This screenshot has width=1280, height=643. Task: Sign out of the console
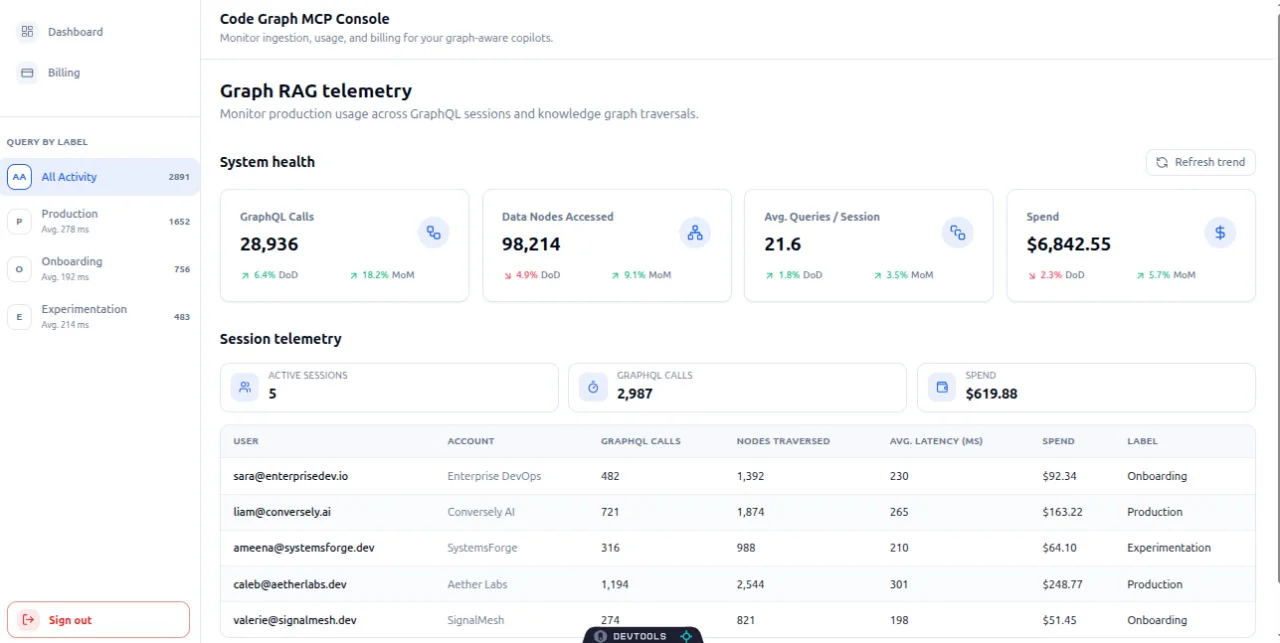(x=98, y=620)
